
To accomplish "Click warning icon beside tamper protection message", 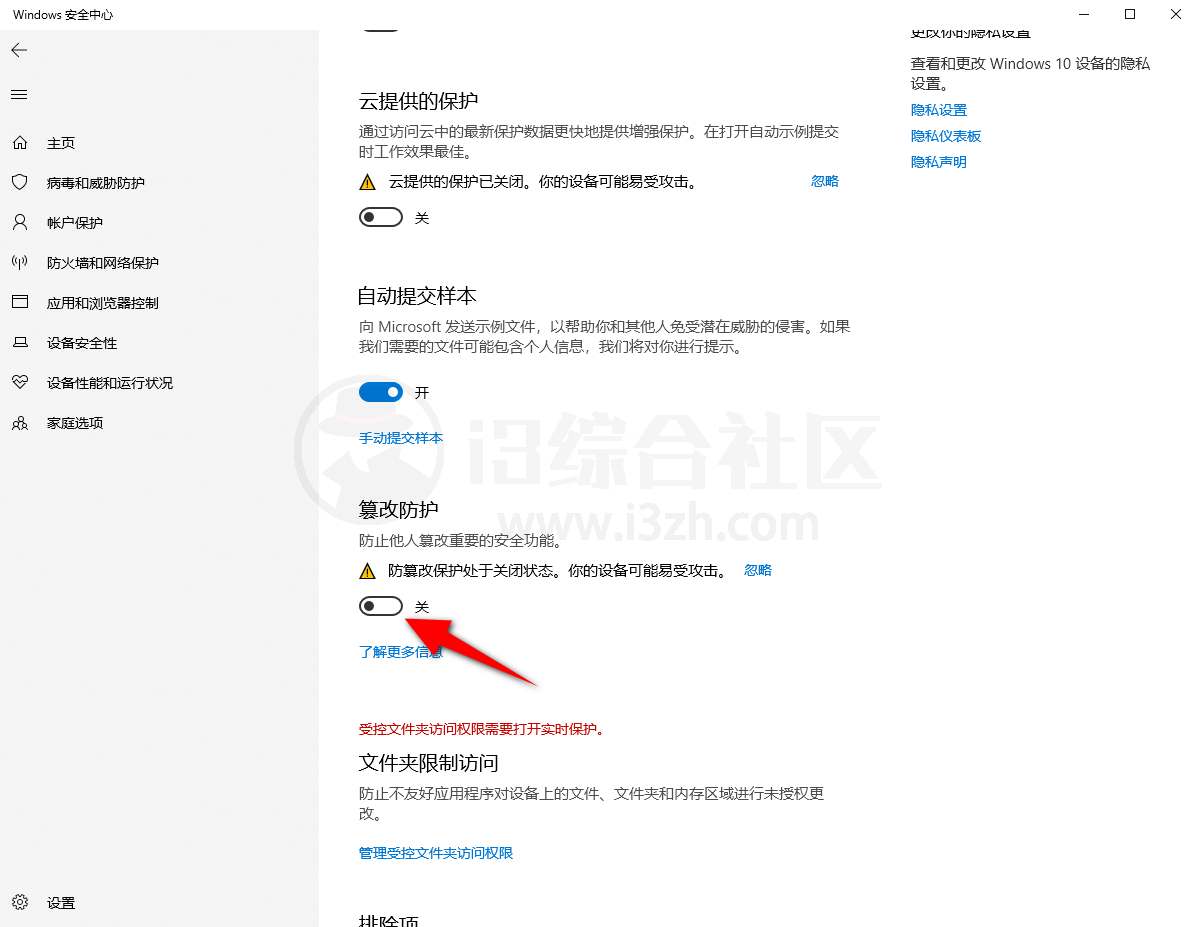I will pyautogui.click(x=367, y=571).
